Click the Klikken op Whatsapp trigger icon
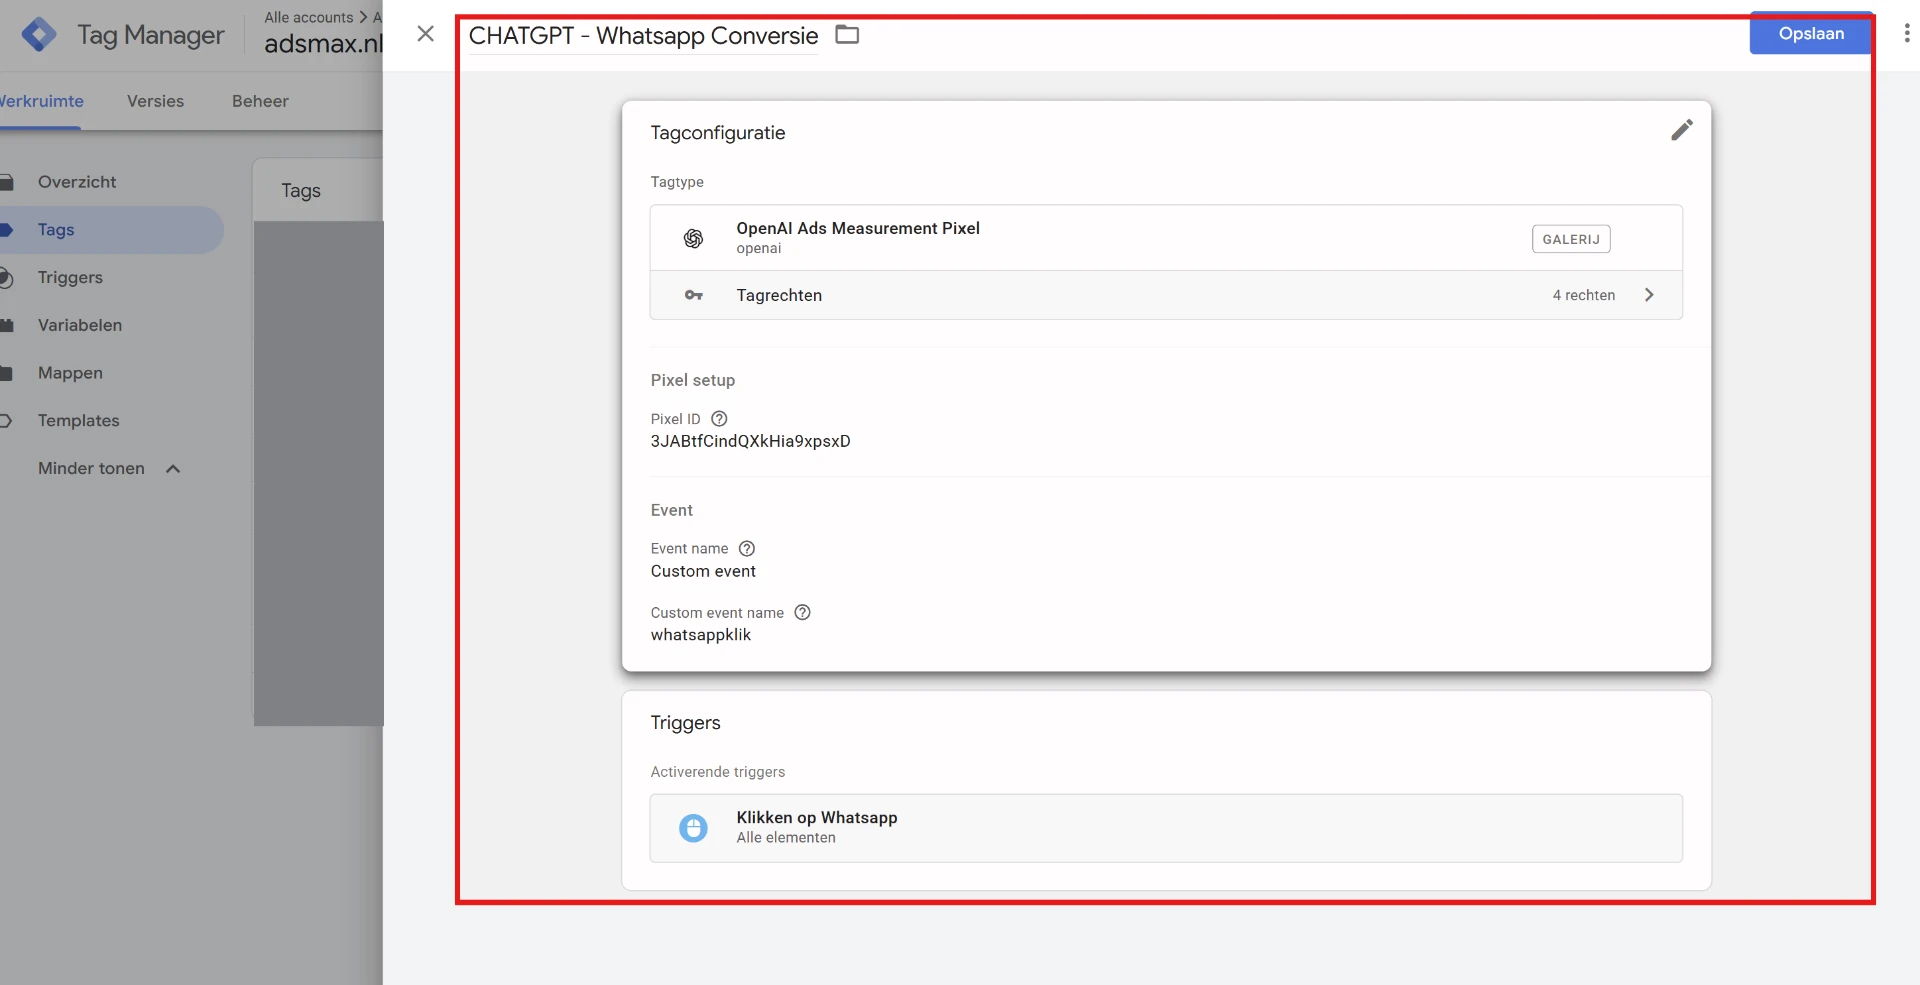Viewport: 1920px width, 985px height. tap(693, 828)
